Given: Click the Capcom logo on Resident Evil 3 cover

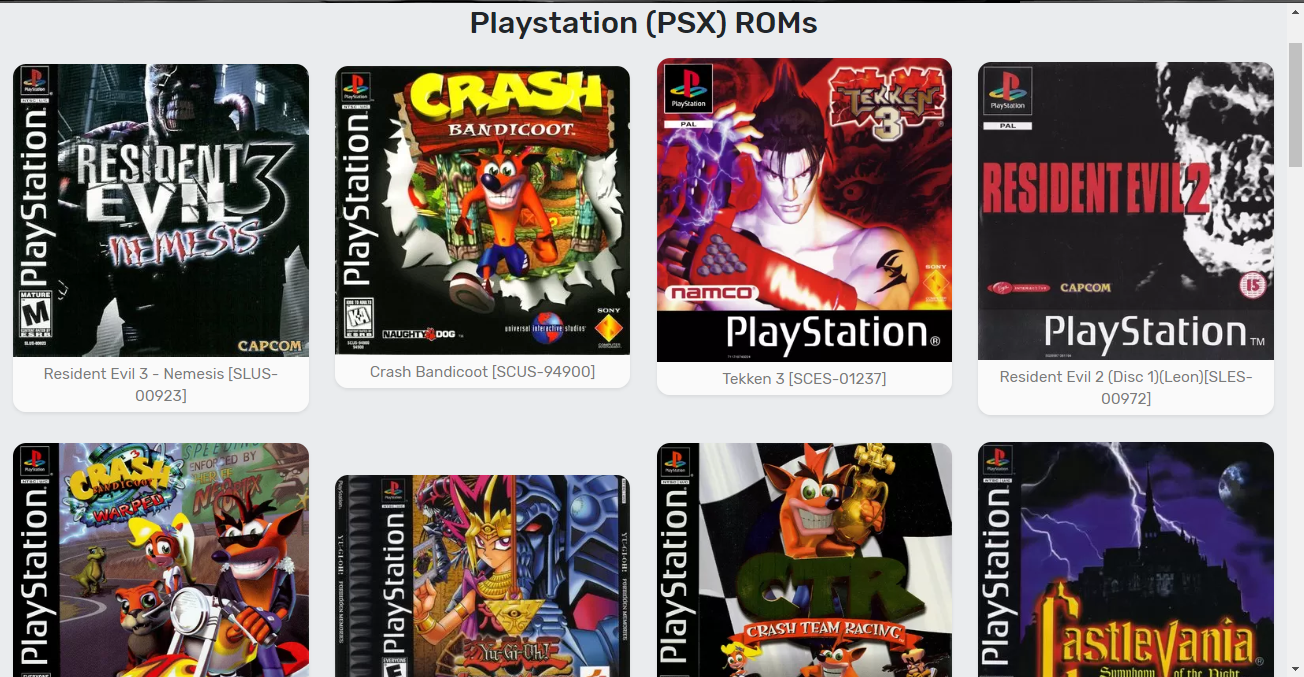Looking at the screenshot, I should (269, 346).
